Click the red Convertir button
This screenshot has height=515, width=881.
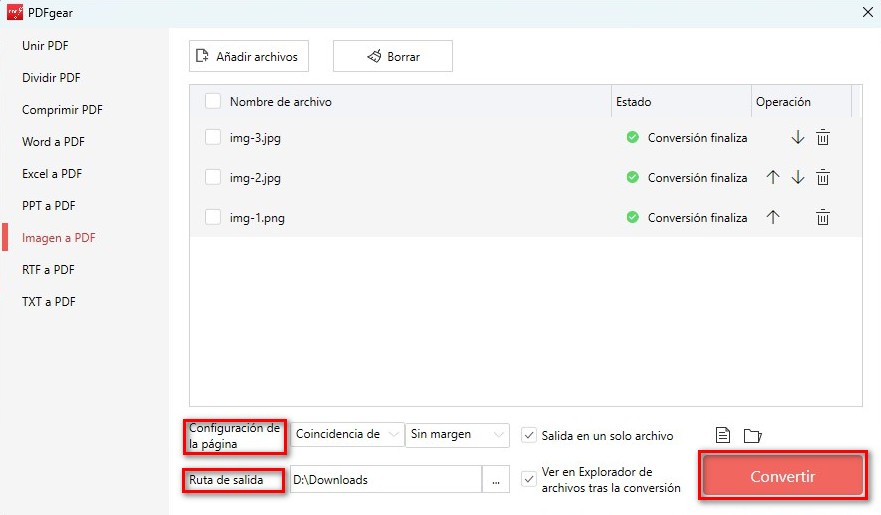[x=783, y=476]
